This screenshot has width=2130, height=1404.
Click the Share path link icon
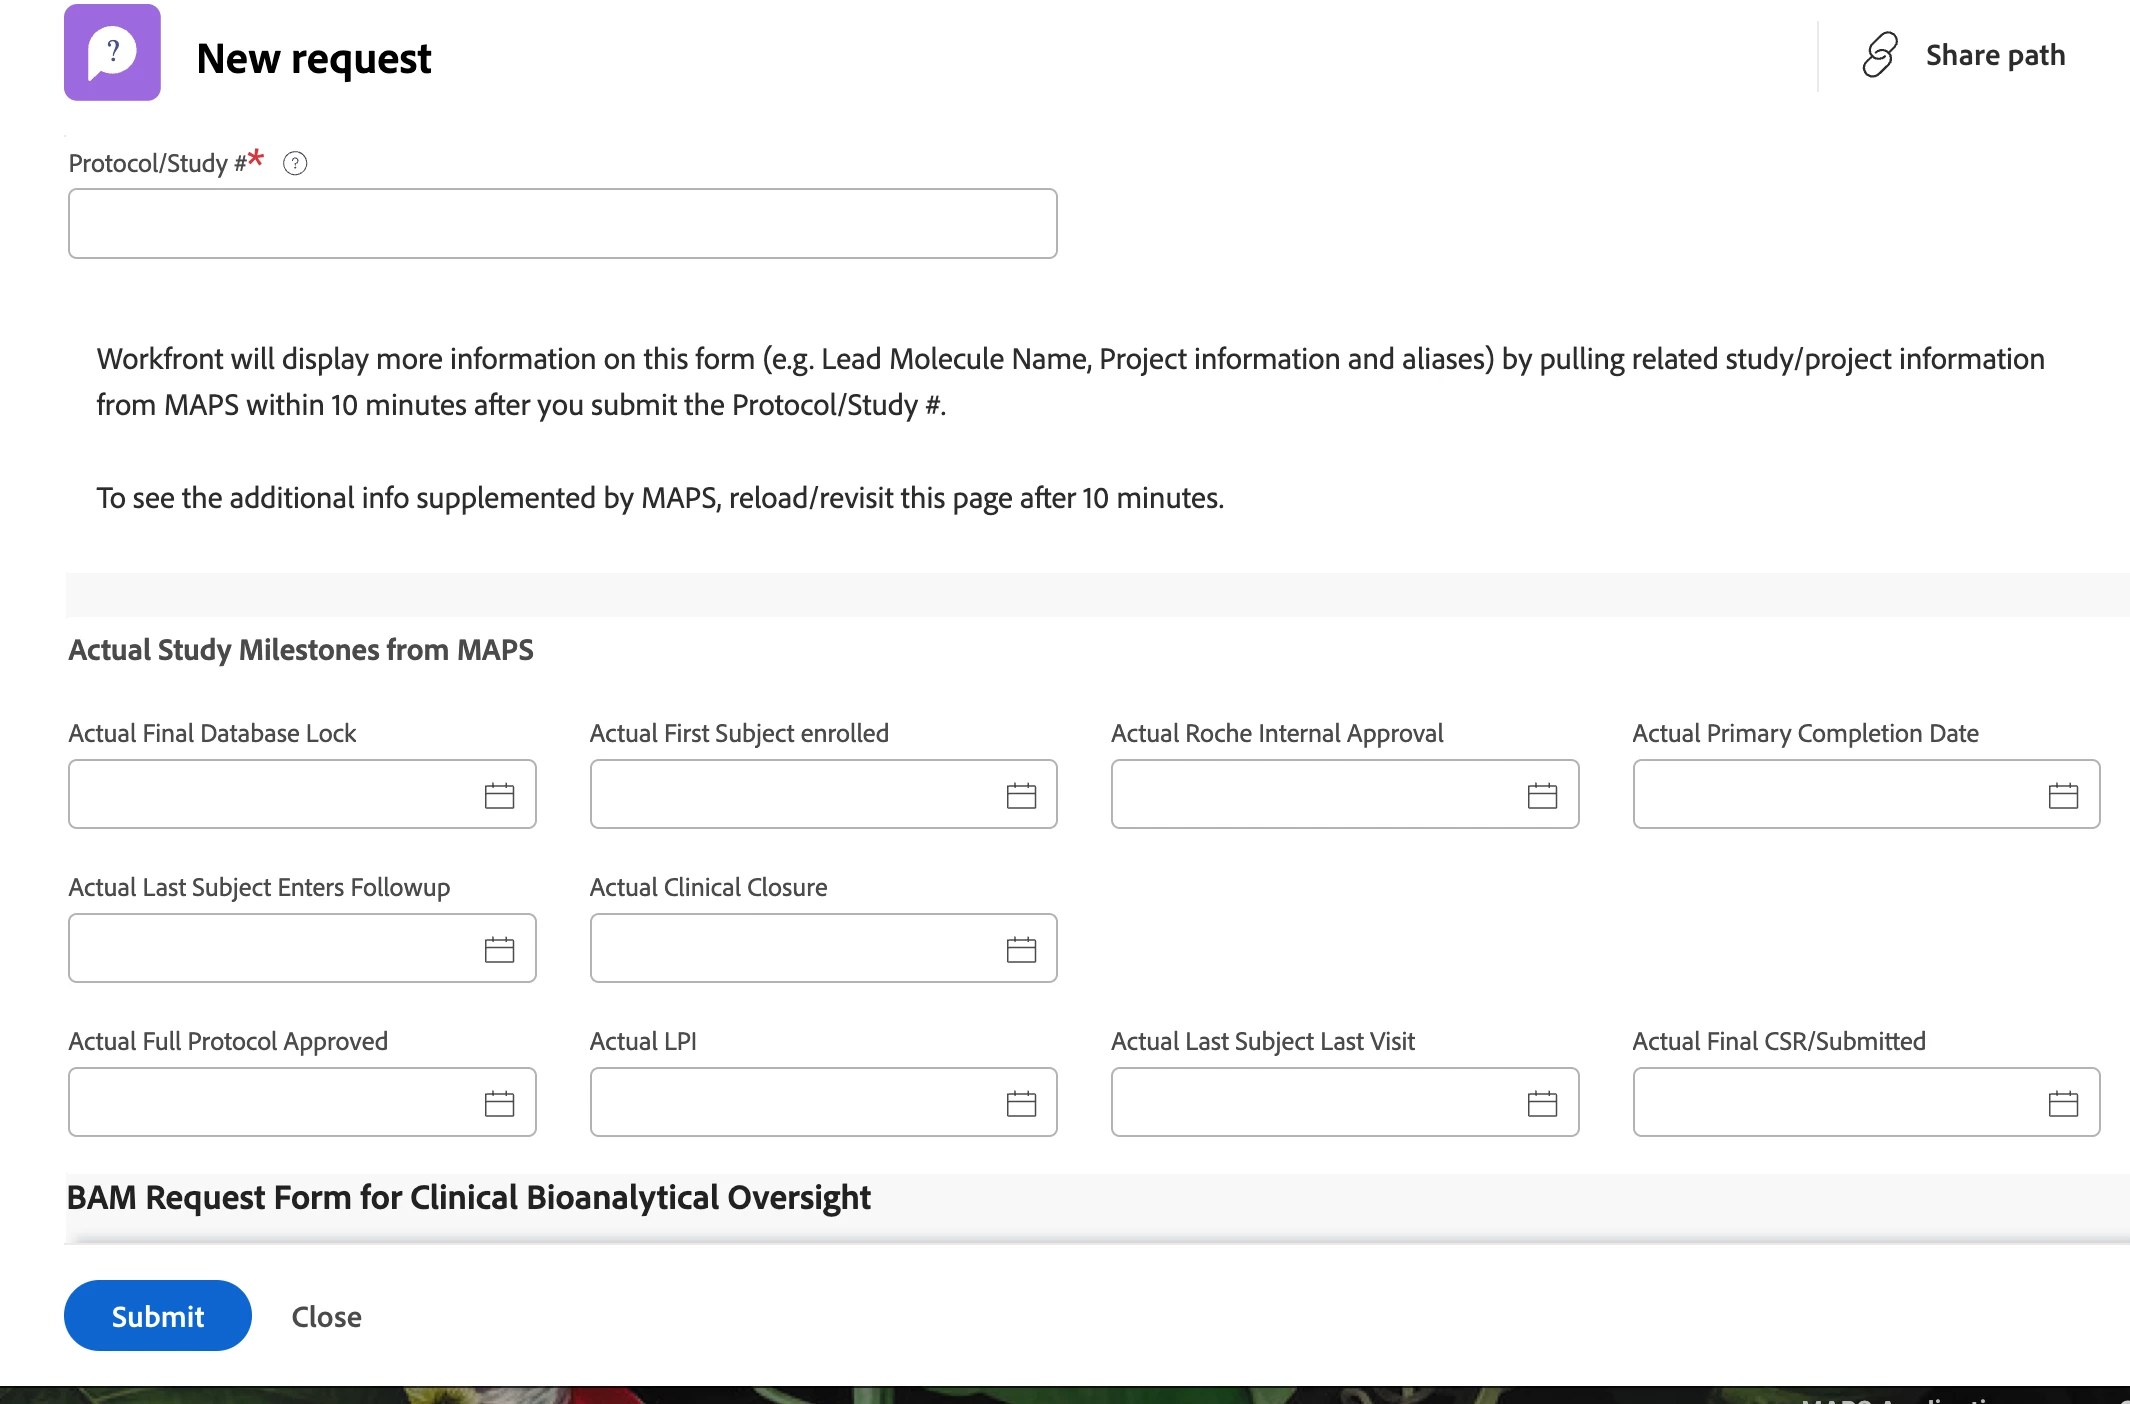(x=1880, y=55)
